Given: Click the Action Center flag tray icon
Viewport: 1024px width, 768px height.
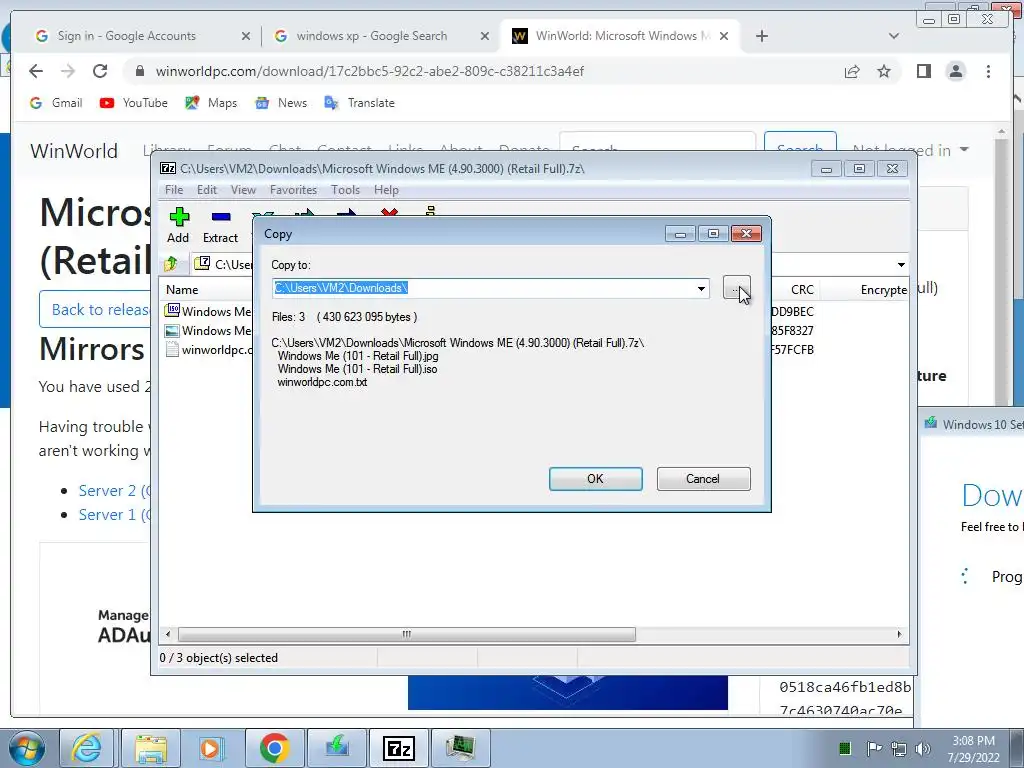Looking at the screenshot, I should [x=874, y=748].
